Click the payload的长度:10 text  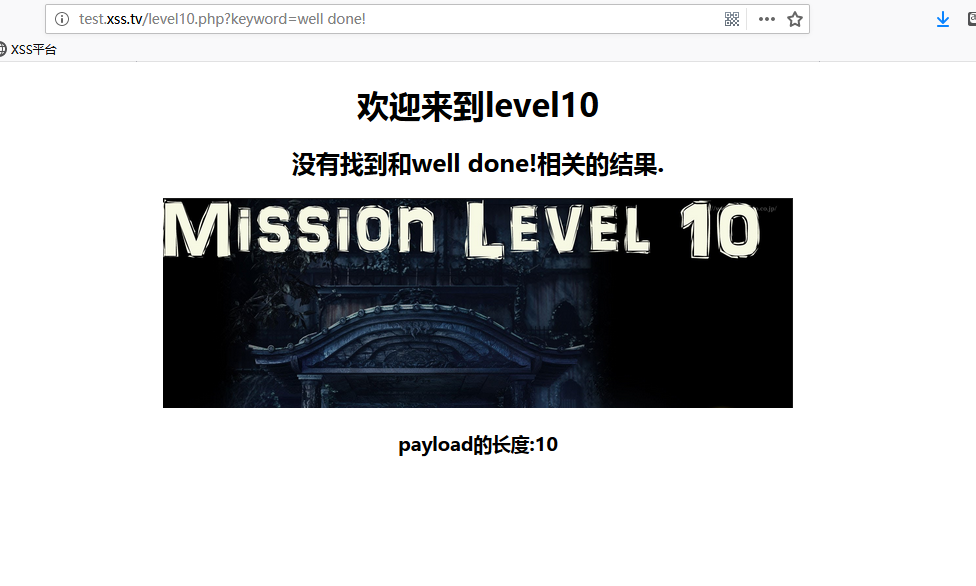pyautogui.click(x=477, y=445)
